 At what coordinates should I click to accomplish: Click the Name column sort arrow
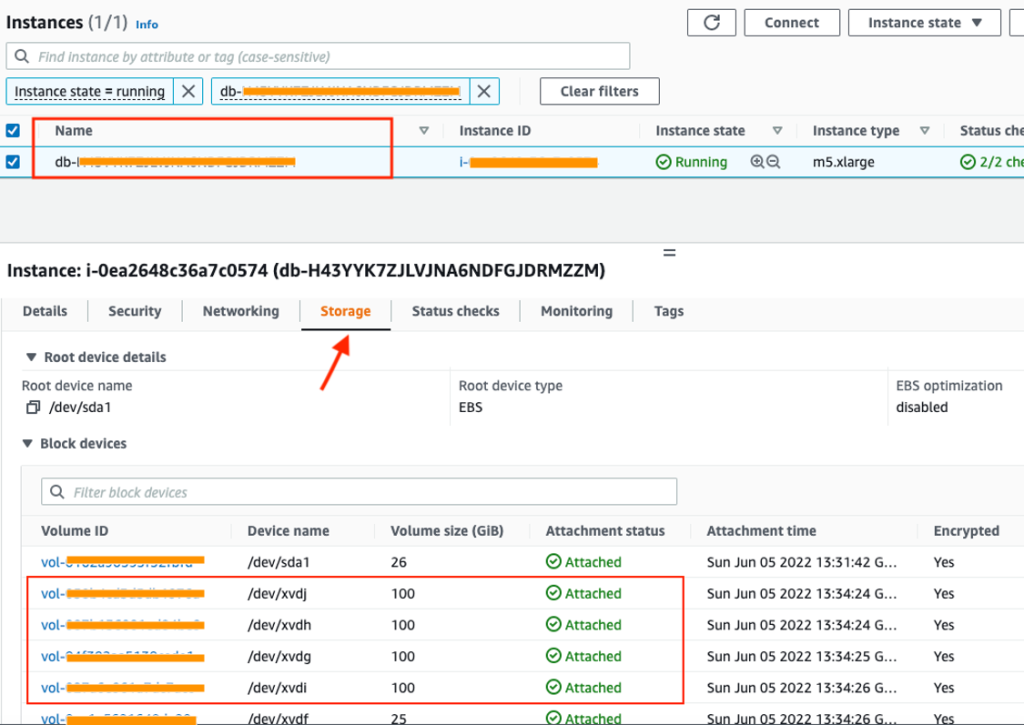click(424, 130)
